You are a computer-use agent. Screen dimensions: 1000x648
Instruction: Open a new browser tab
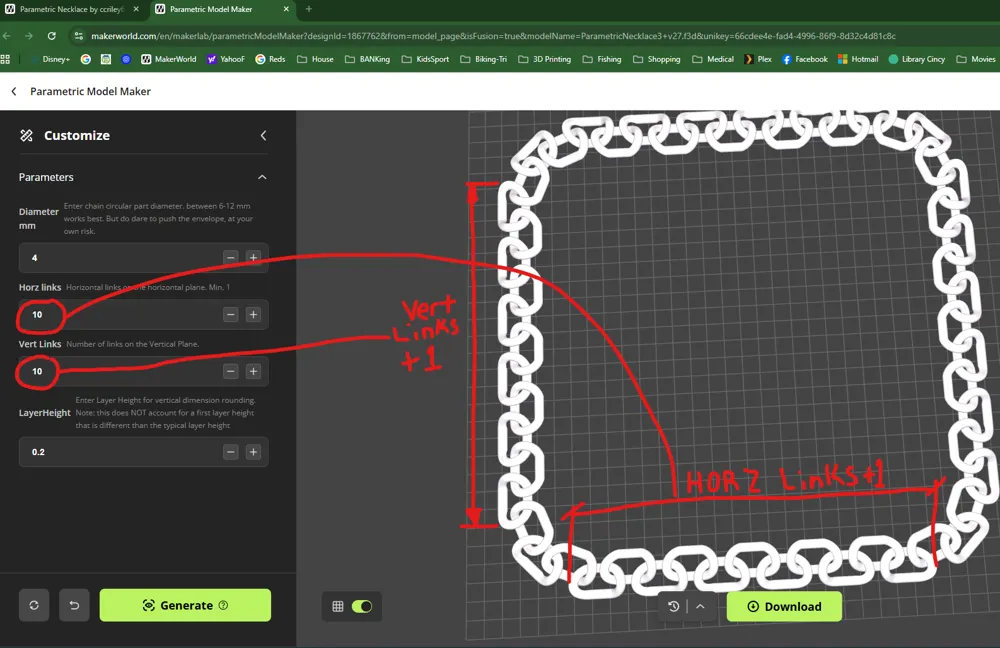[x=309, y=9]
